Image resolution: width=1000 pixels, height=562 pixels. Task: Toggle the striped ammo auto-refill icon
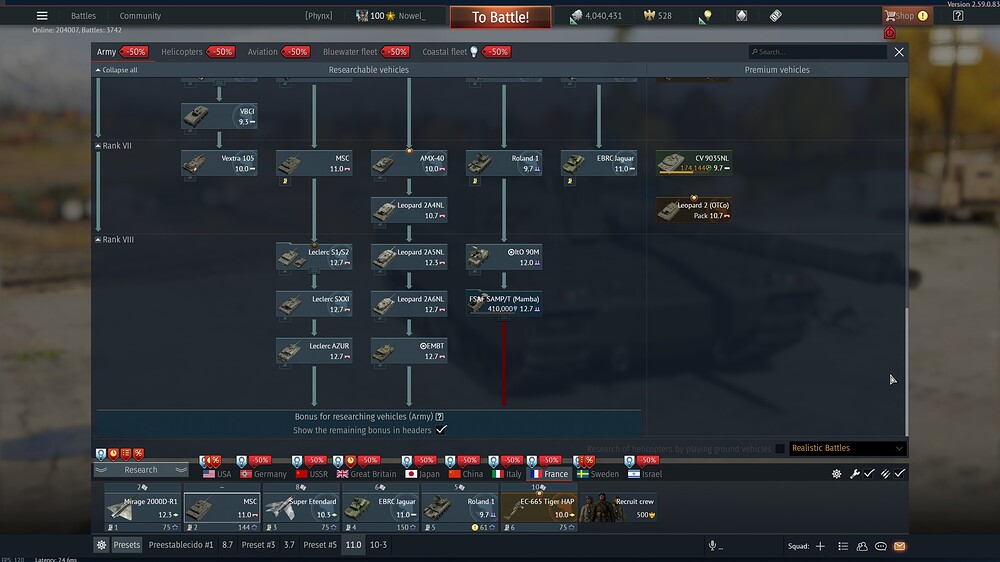pyautogui.click(x=885, y=473)
